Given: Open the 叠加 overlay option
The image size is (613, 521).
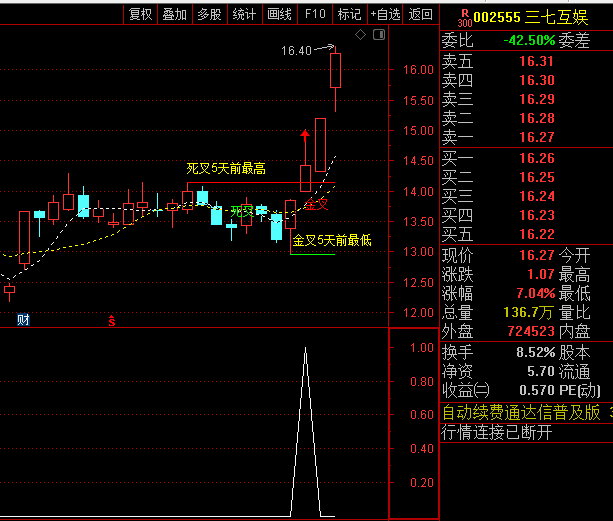Looking at the screenshot, I should click(175, 14).
